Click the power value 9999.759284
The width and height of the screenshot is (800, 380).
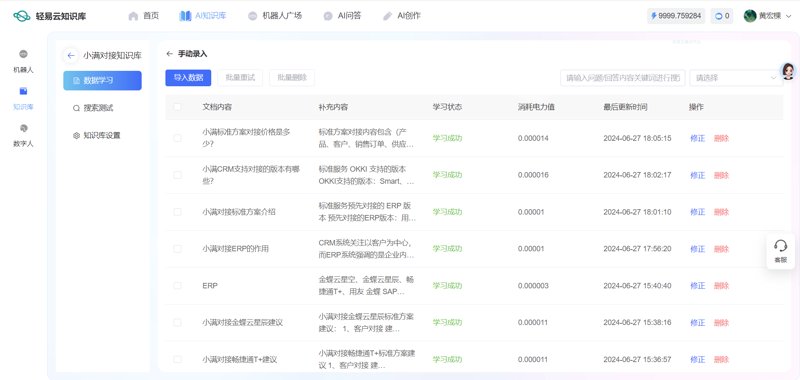[x=680, y=16]
